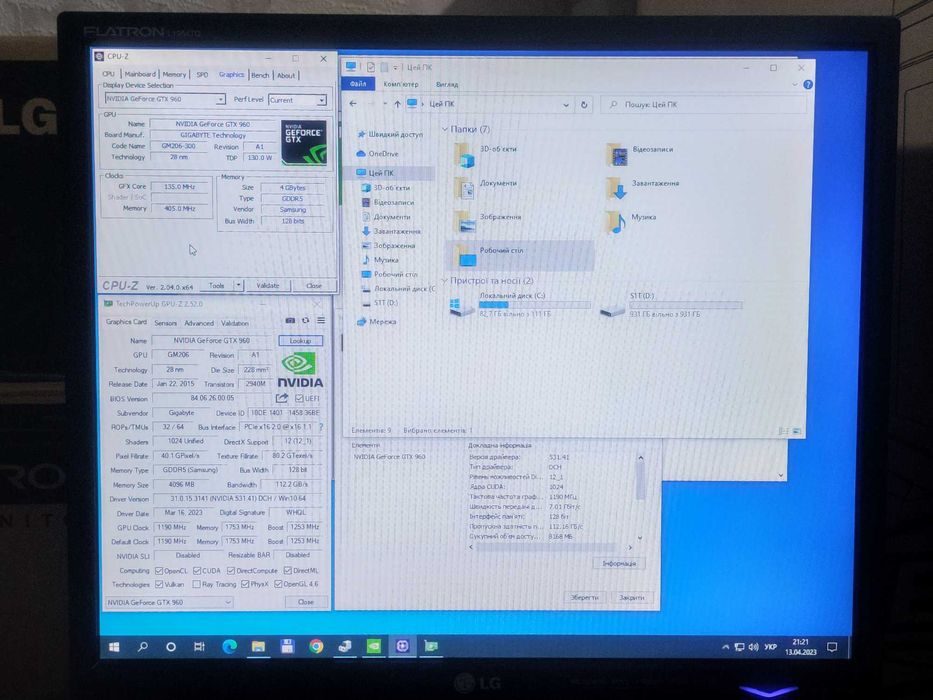Toggle the Vulkan checkbox
933x700 pixels.
pos(159,585)
